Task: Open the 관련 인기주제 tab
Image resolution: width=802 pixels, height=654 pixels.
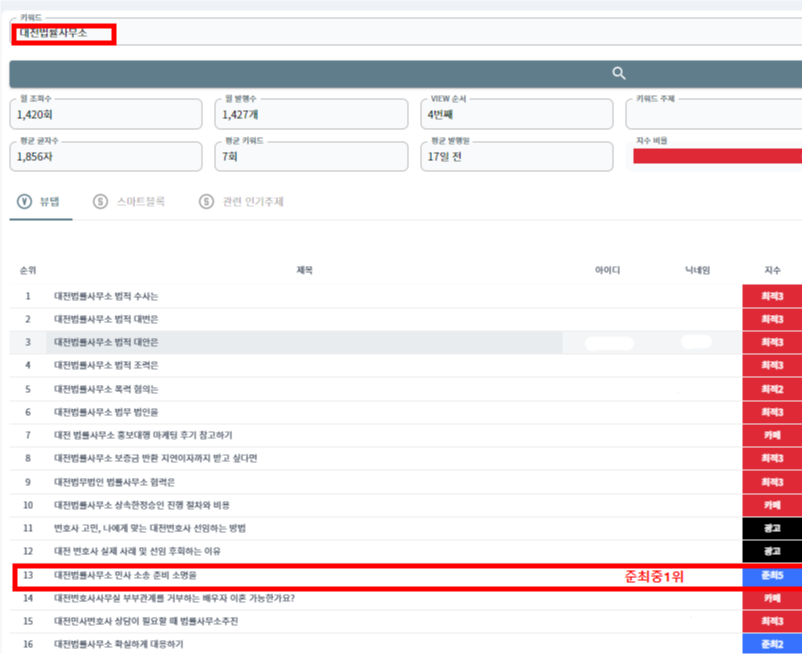Action: click(x=252, y=201)
